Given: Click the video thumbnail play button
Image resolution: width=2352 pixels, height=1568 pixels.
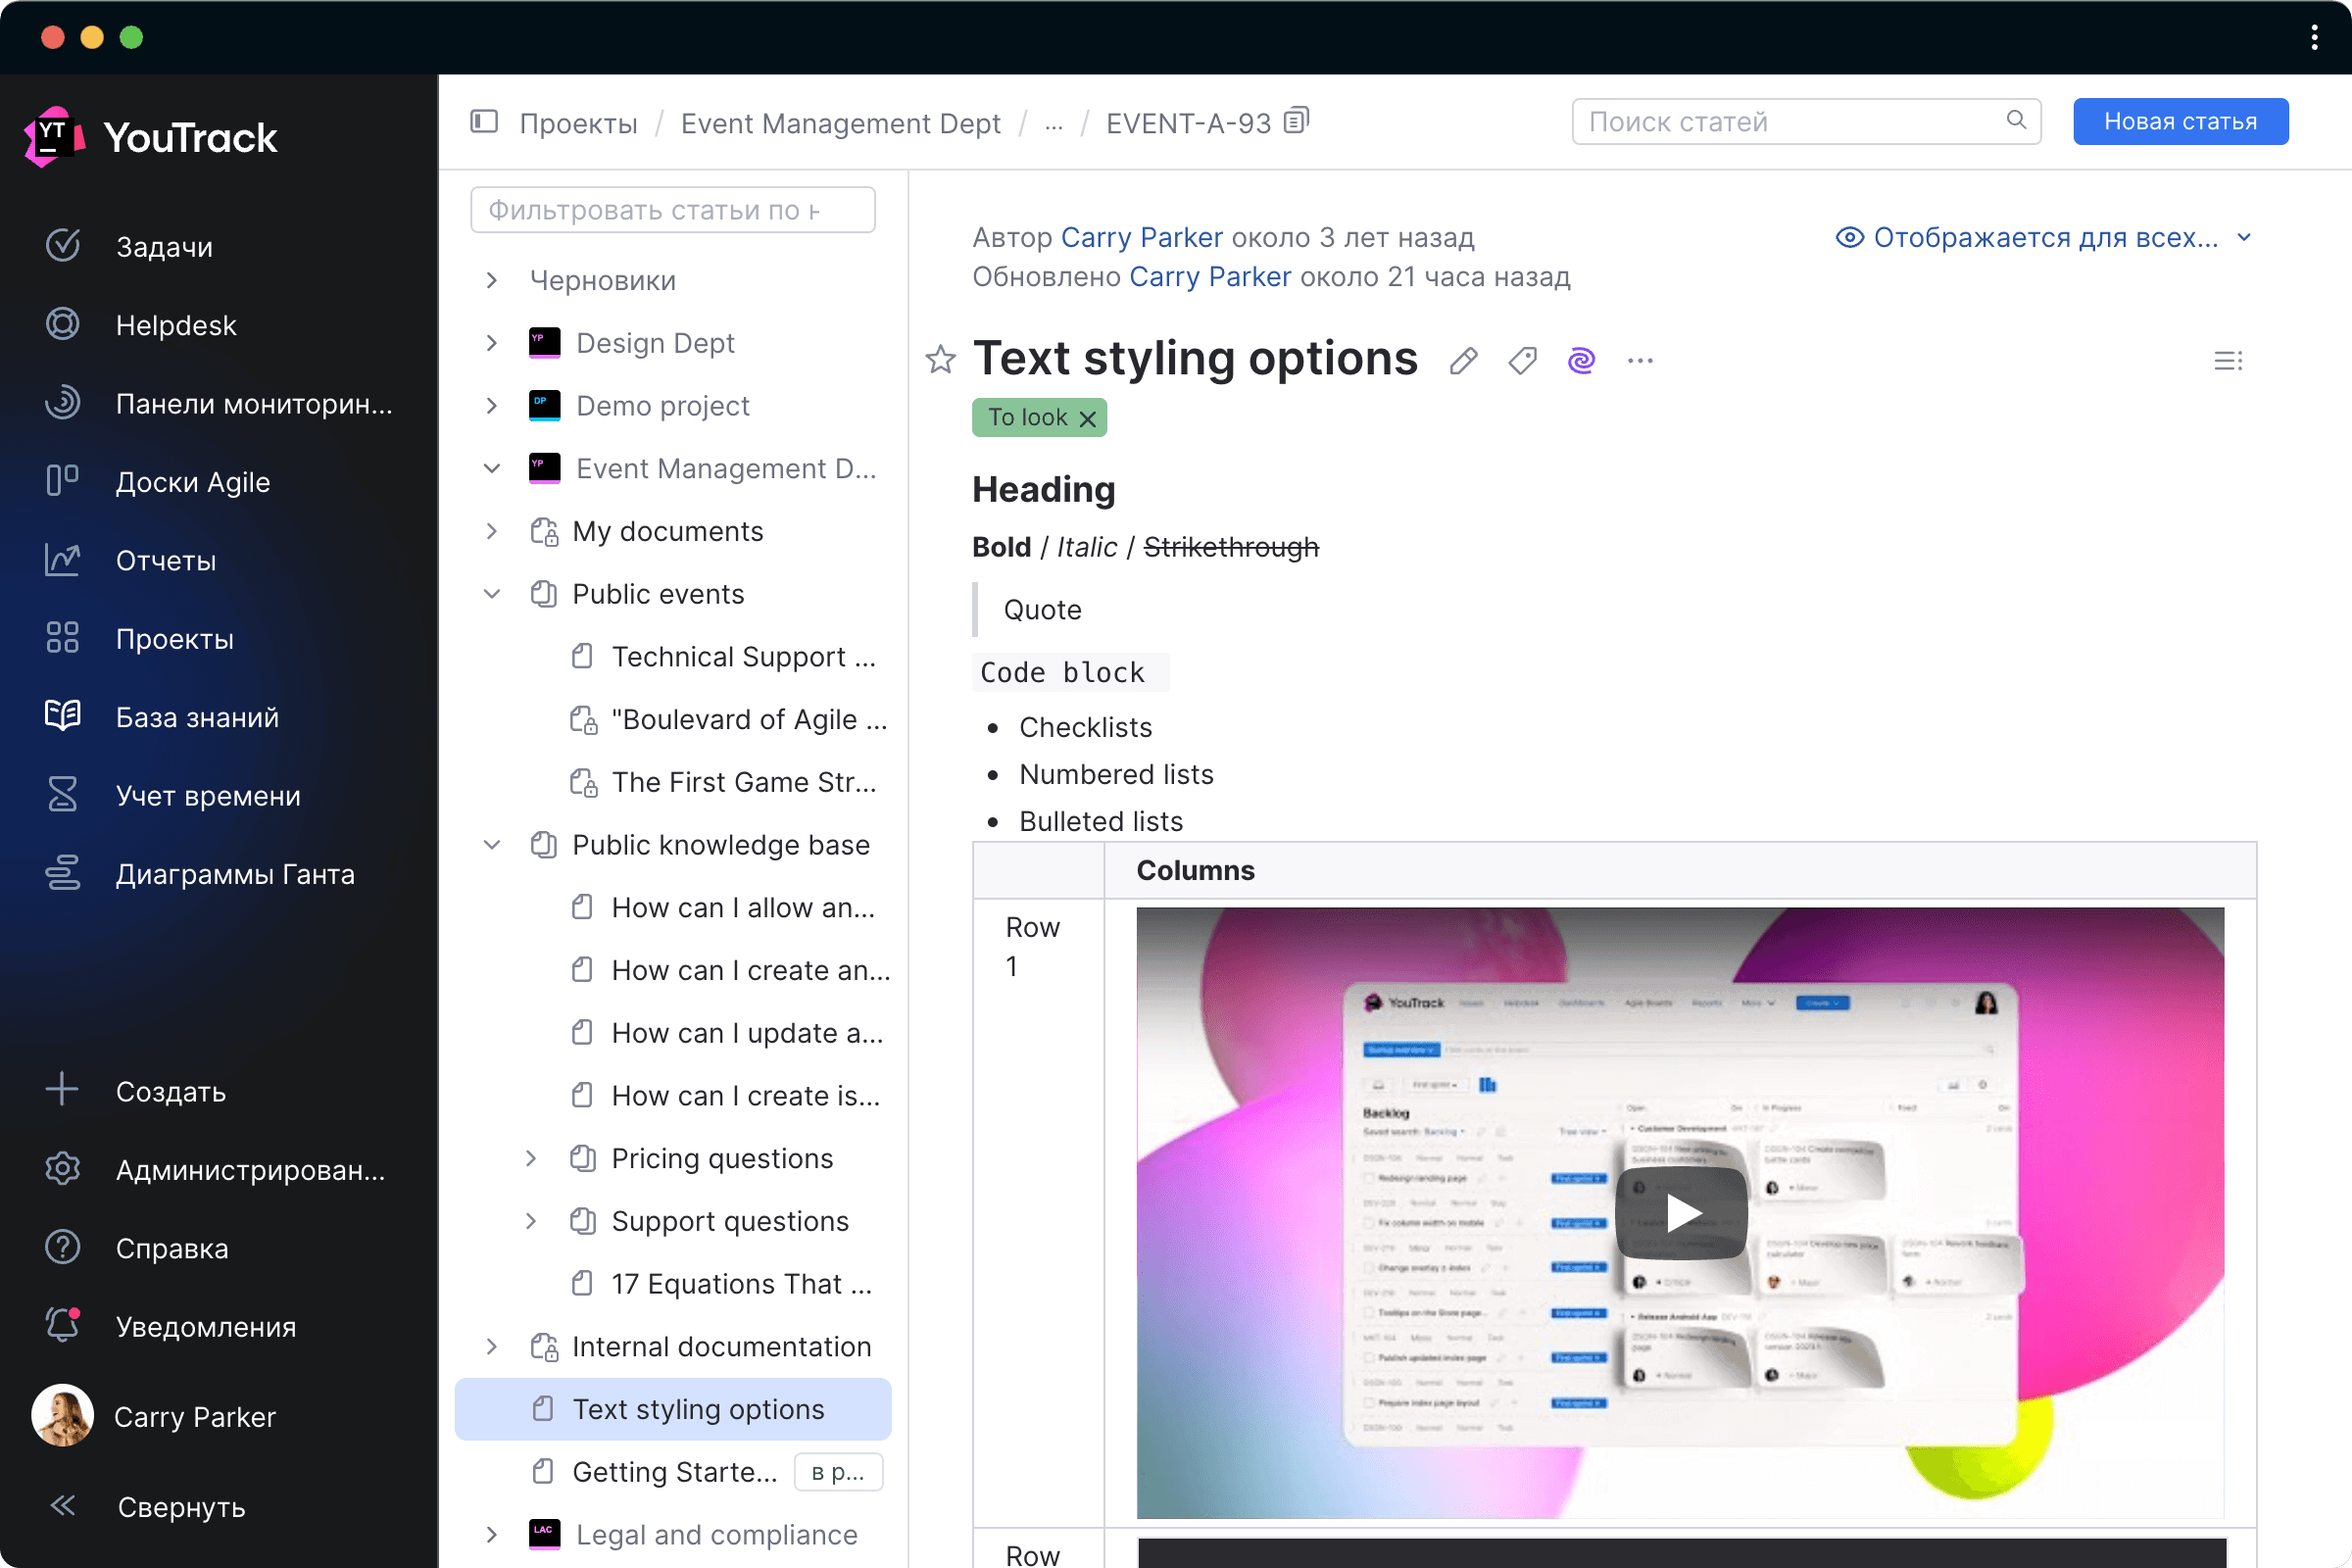Looking at the screenshot, I should [1682, 1213].
